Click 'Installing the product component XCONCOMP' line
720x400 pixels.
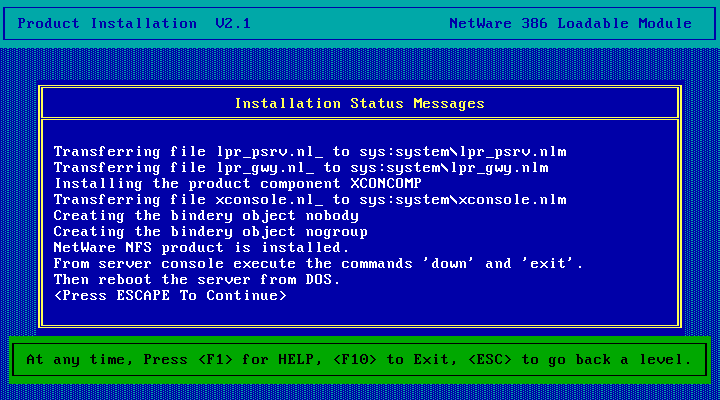(237, 184)
